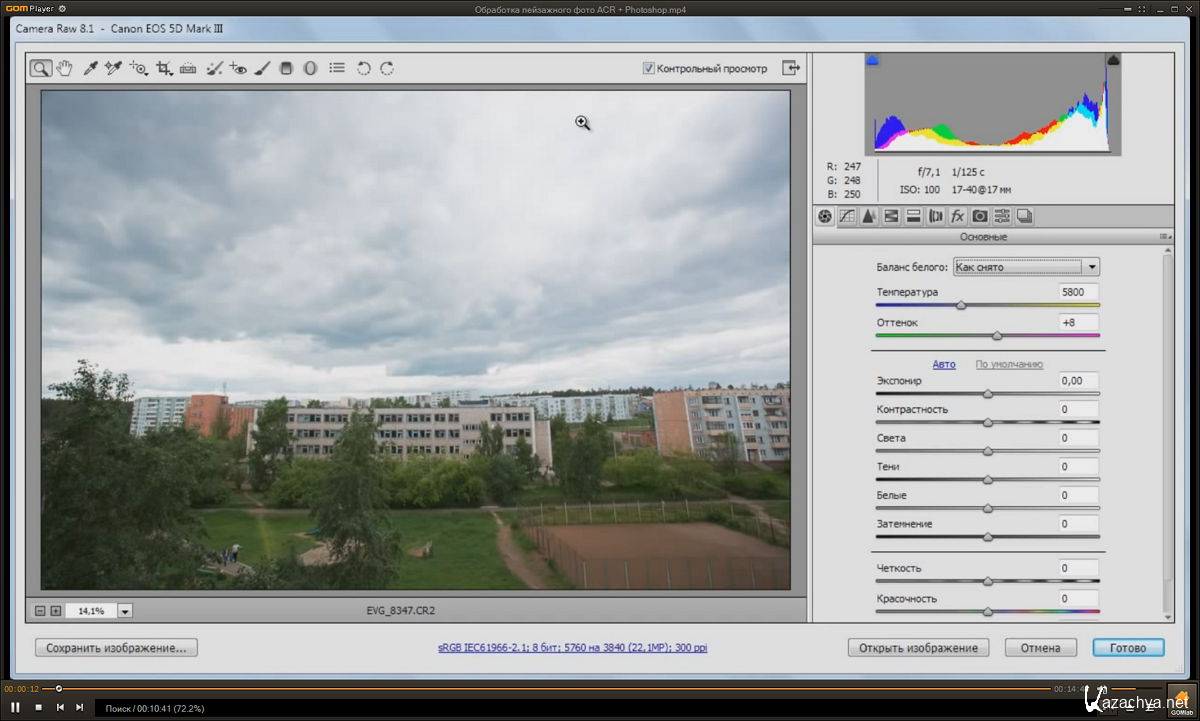Image resolution: width=1200 pixels, height=721 pixels.
Task: Open the Основные panel options menu
Action: (x=1164, y=237)
